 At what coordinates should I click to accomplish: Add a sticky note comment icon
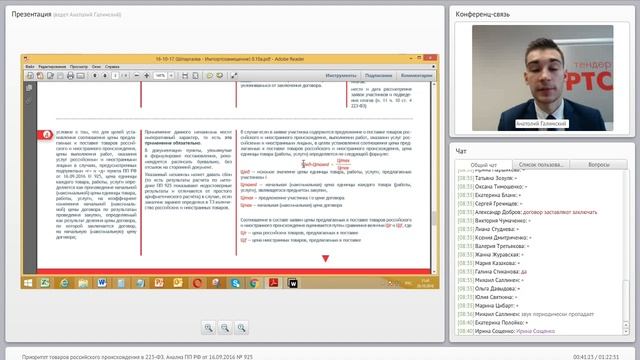(x=209, y=76)
